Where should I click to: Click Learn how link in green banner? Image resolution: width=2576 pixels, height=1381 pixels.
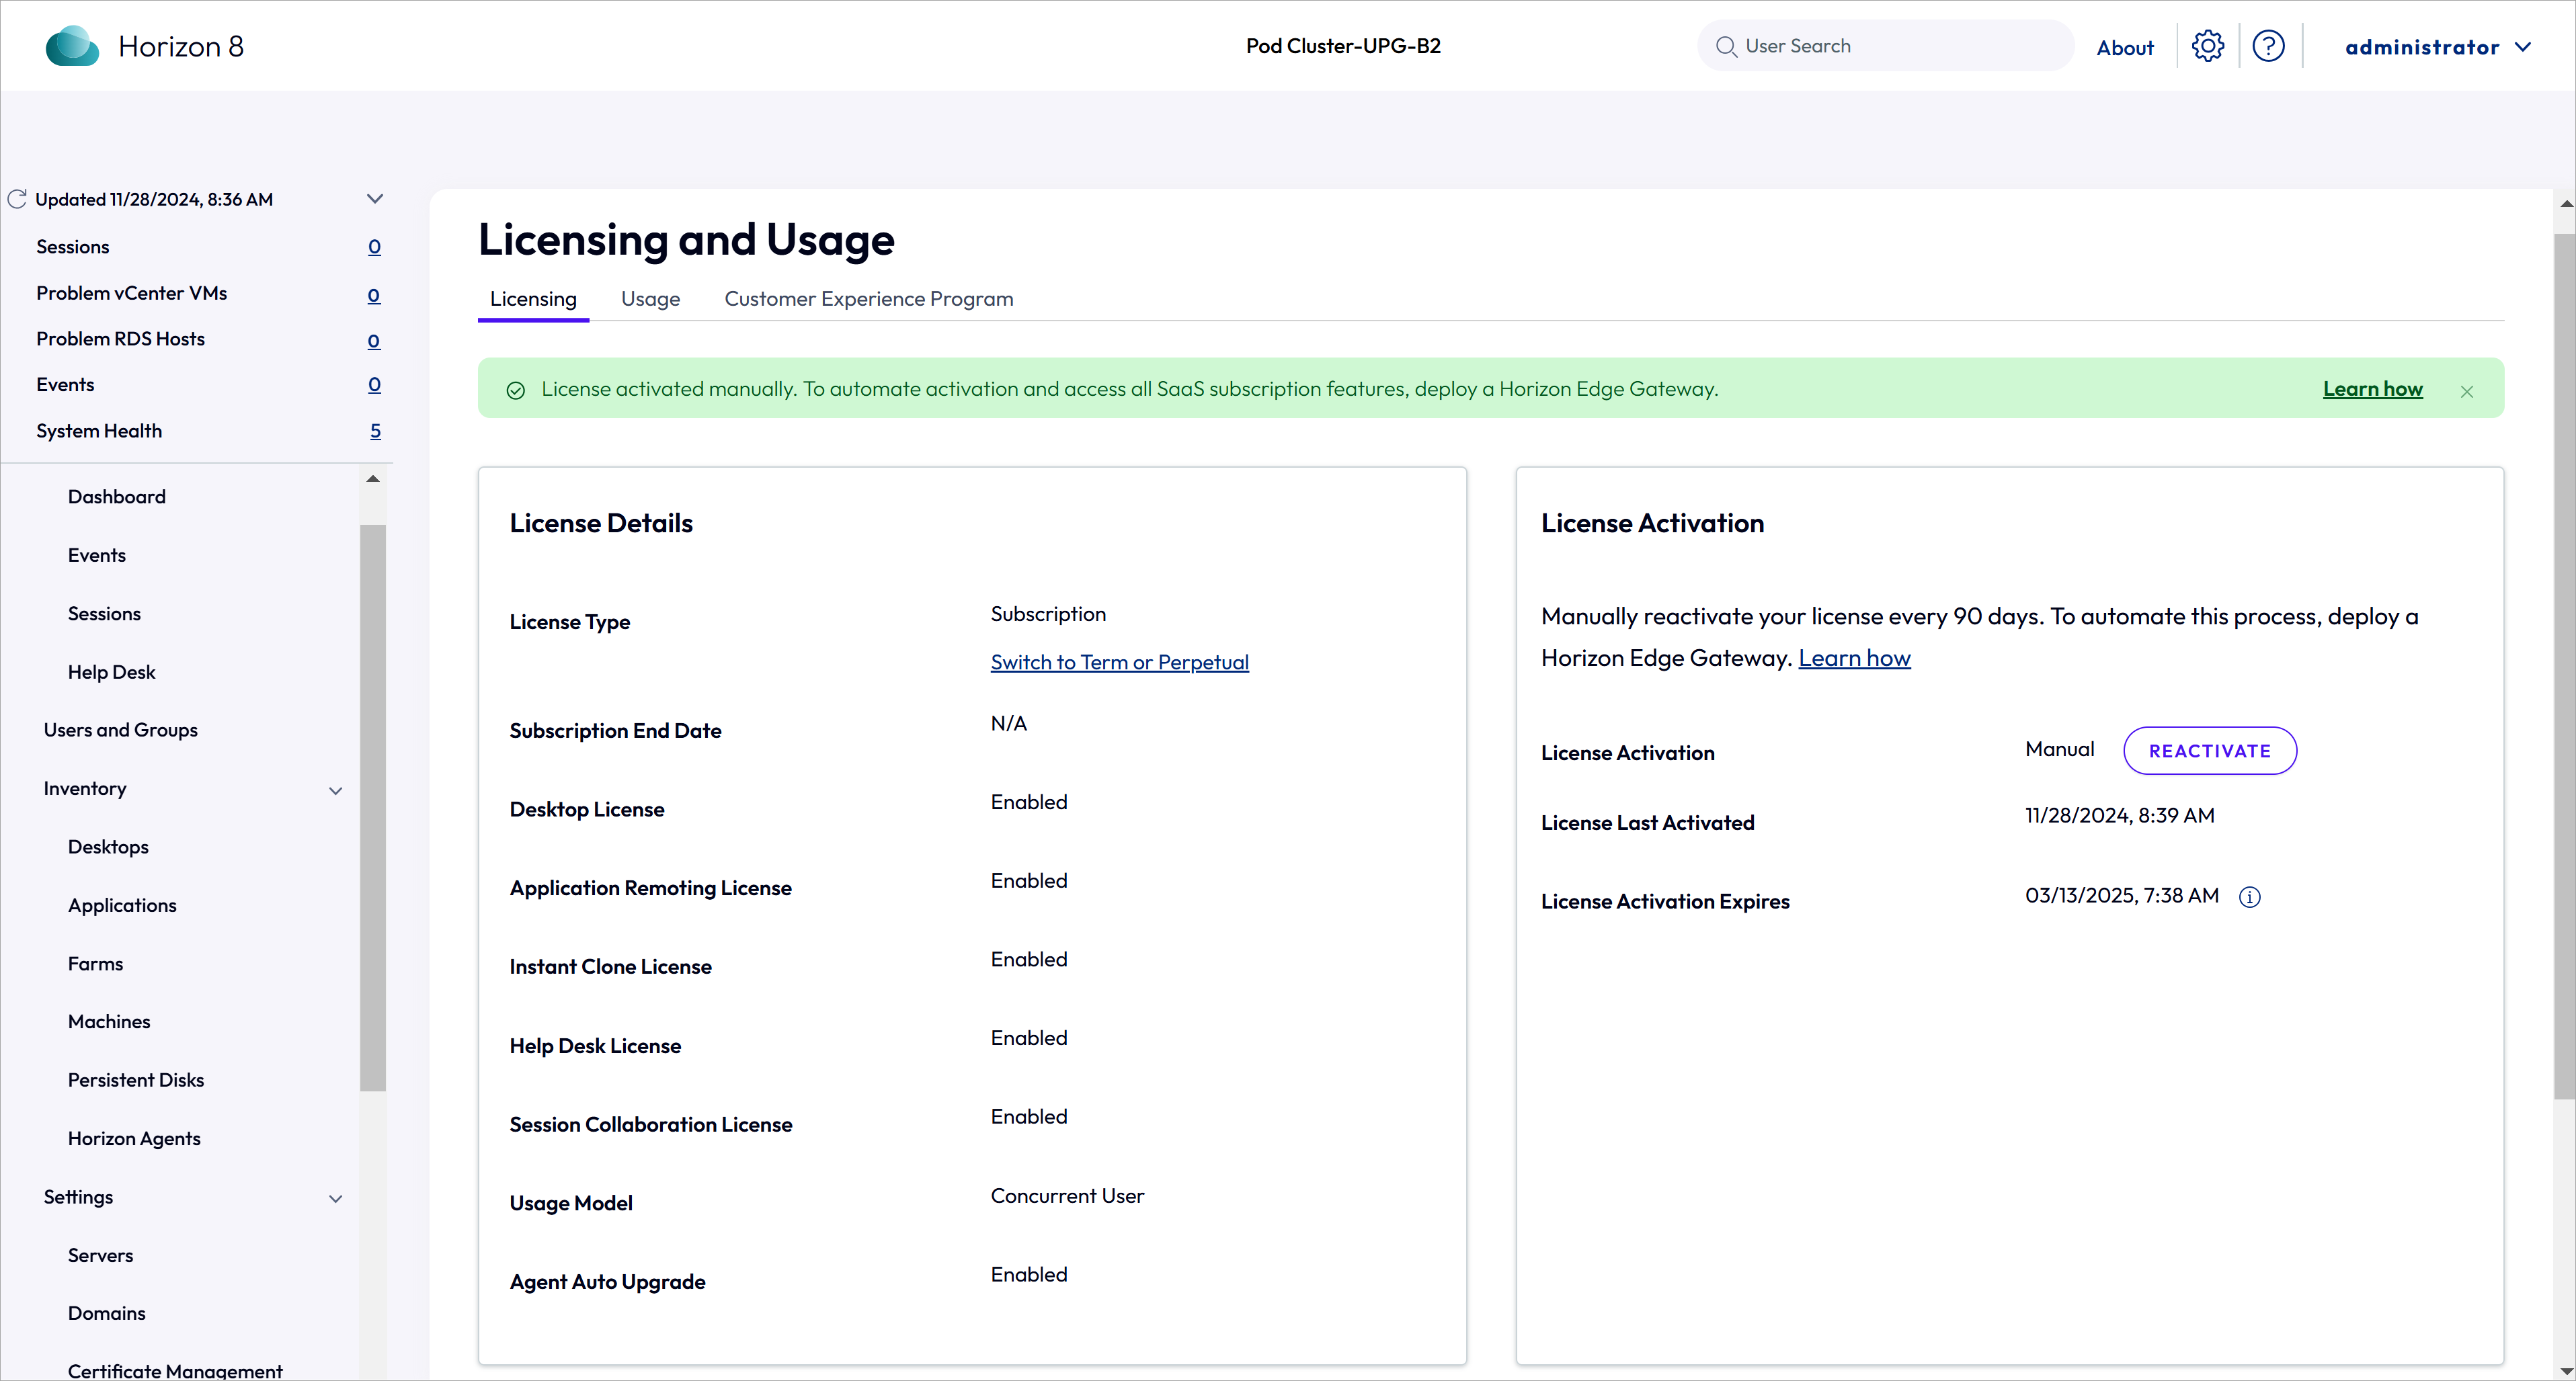tap(2372, 389)
